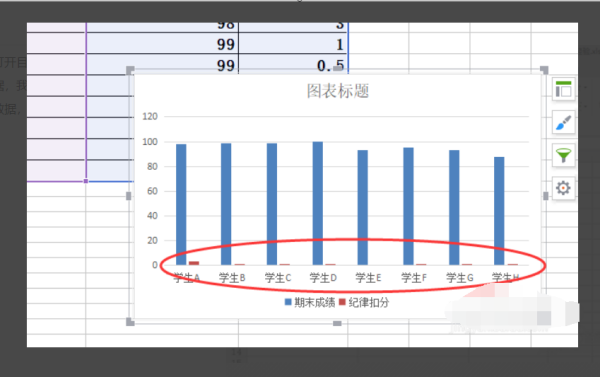This screenshot has height=377, width=600.
Task: Select the red bar for 学生A
Action: pos(194,263)
